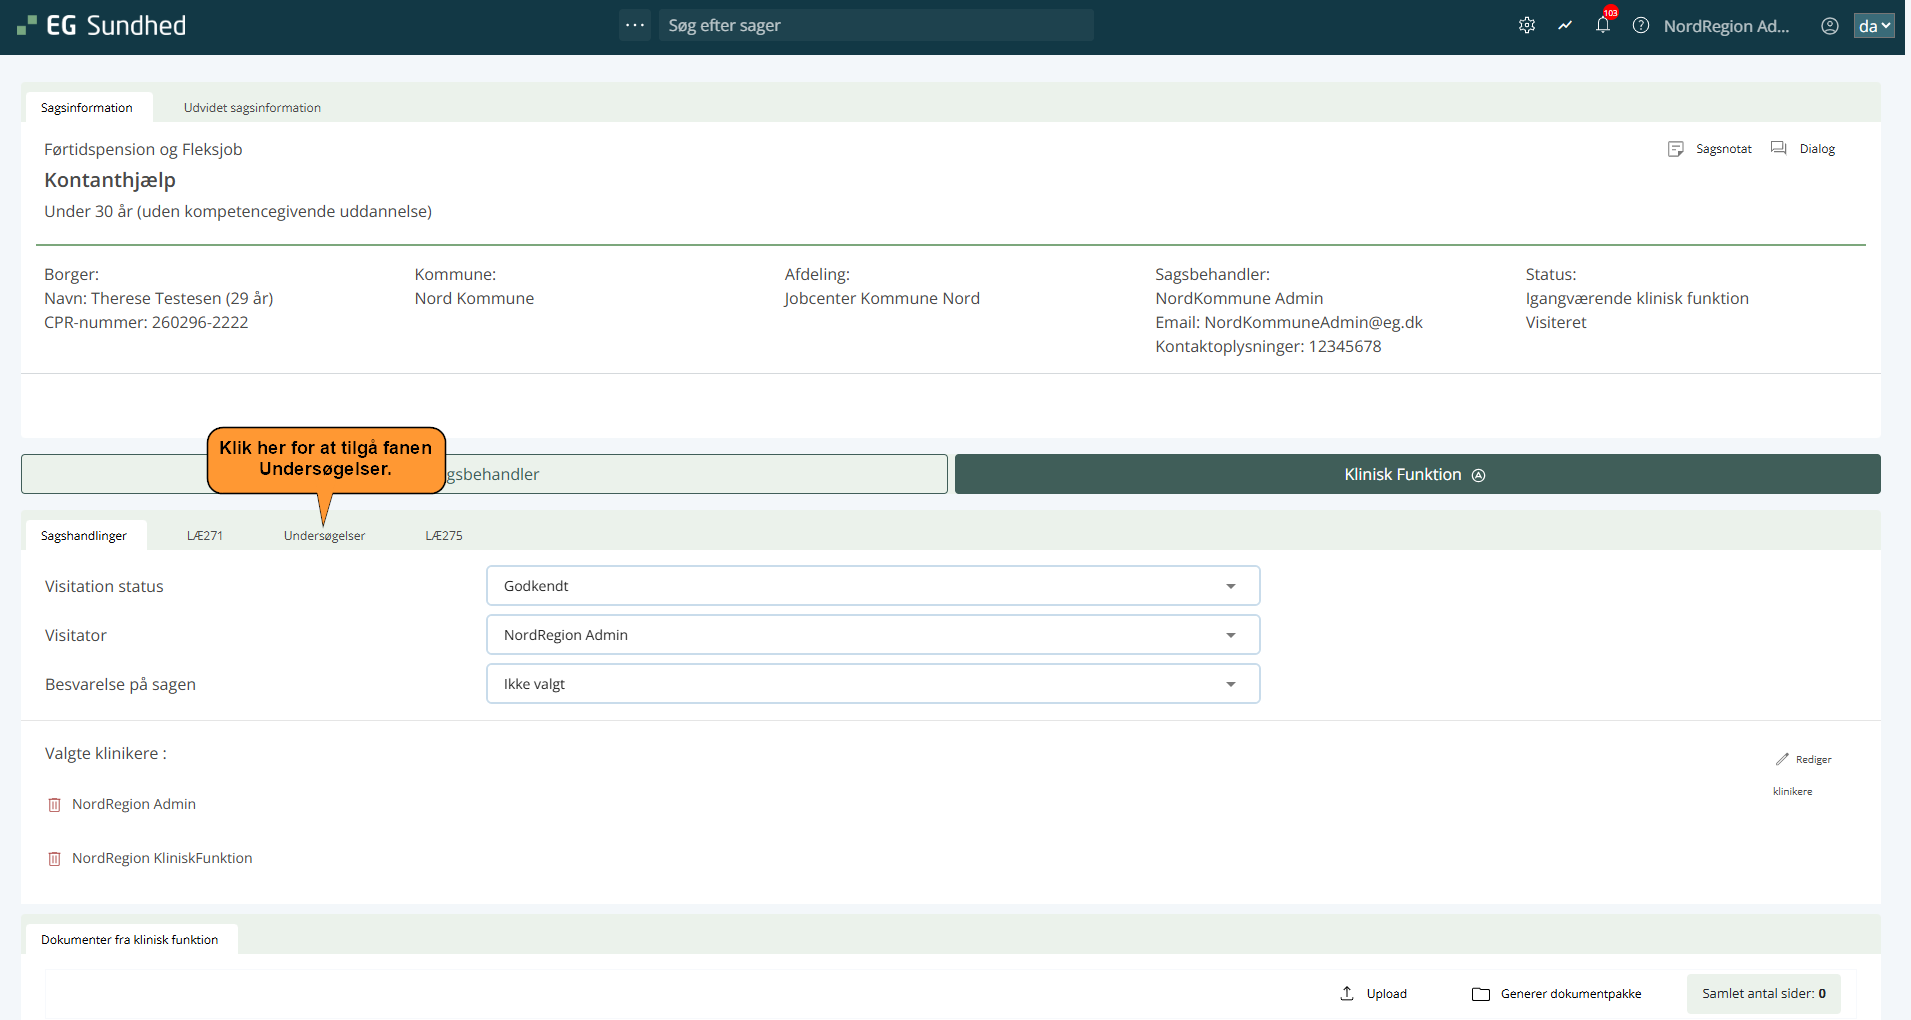This screenshot has height=1020, width=1911.
Task: Switch to the Undersøgelser tab
Action: 324,536
